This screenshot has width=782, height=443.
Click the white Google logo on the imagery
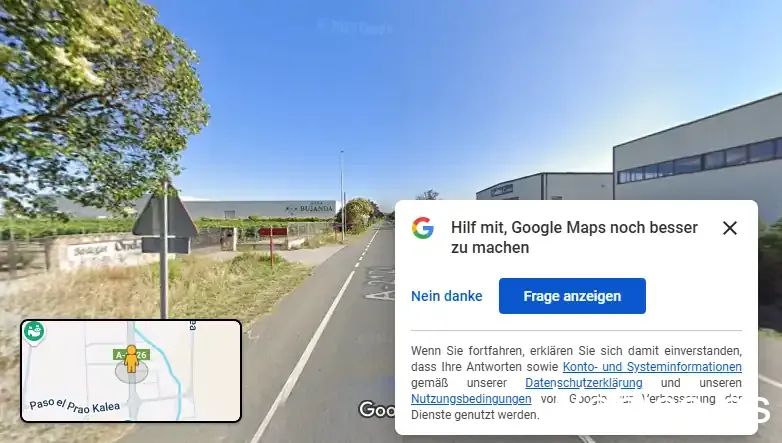pos(377,410)
